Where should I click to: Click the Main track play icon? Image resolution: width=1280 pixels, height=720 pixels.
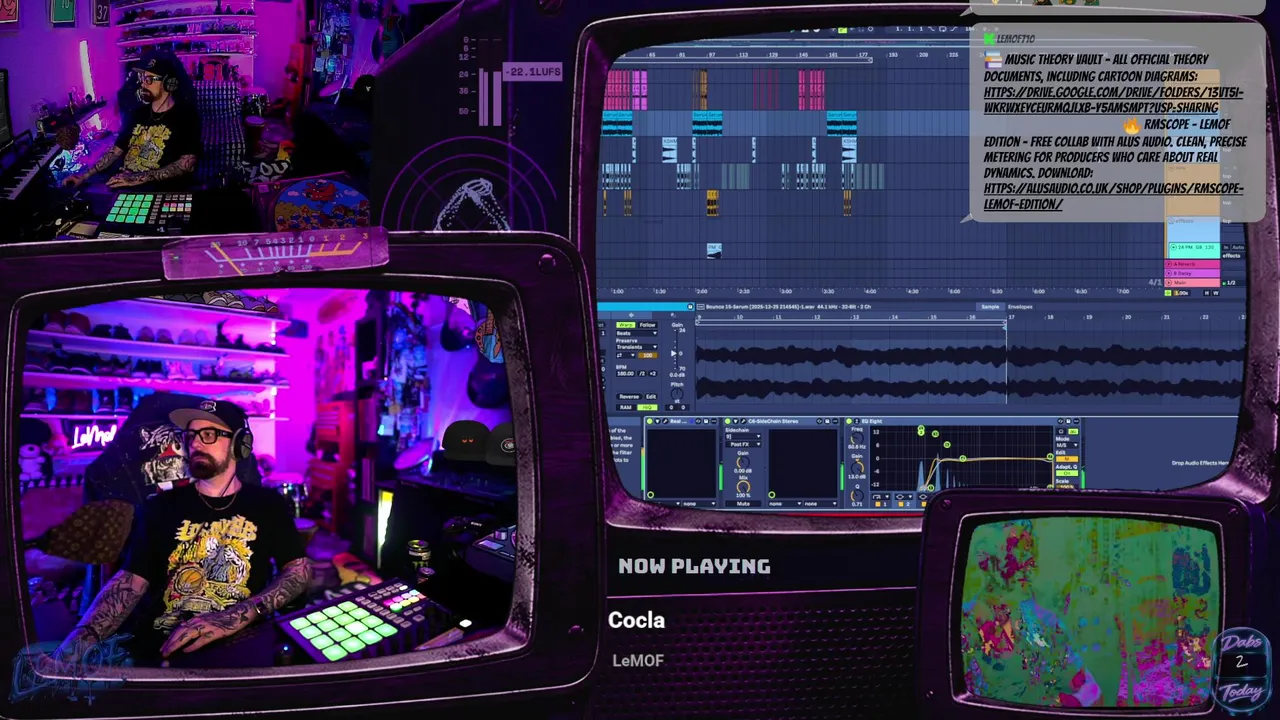click(x=1168, y=282)
